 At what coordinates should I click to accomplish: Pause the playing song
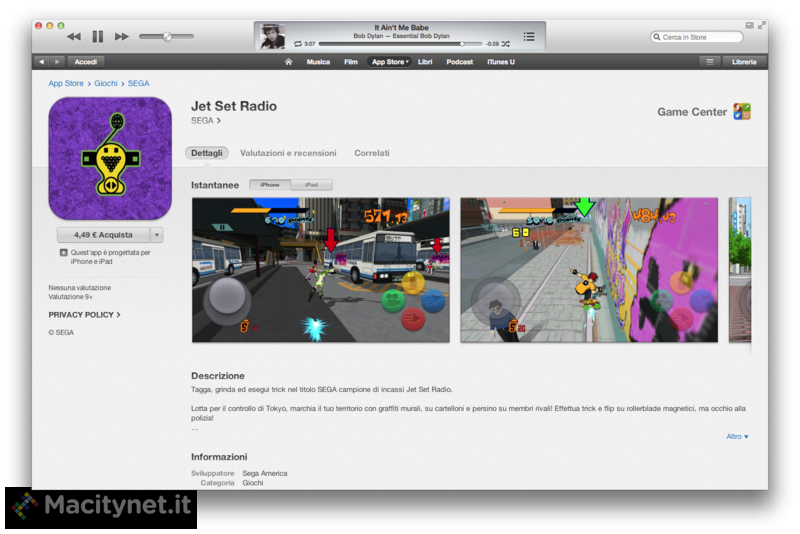(97, 37)
